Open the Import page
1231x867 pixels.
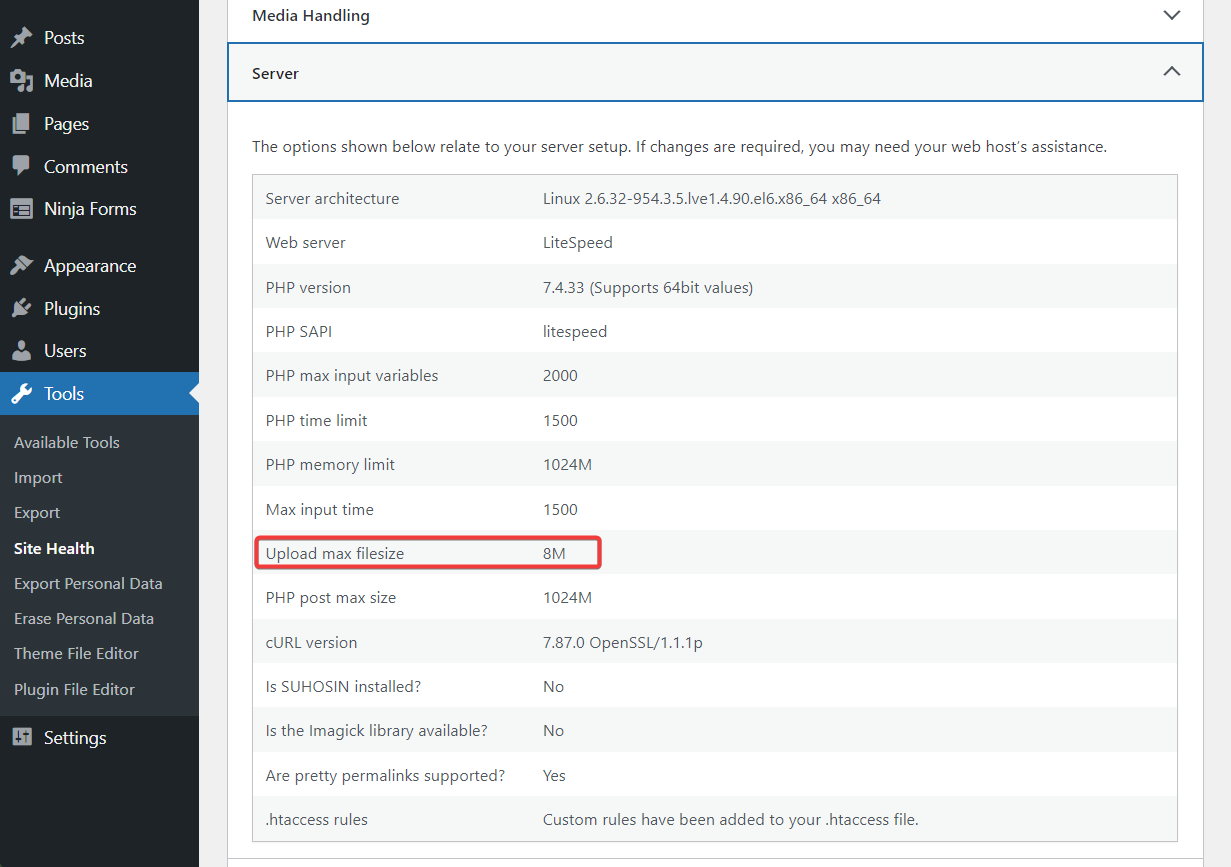(37, 477)
